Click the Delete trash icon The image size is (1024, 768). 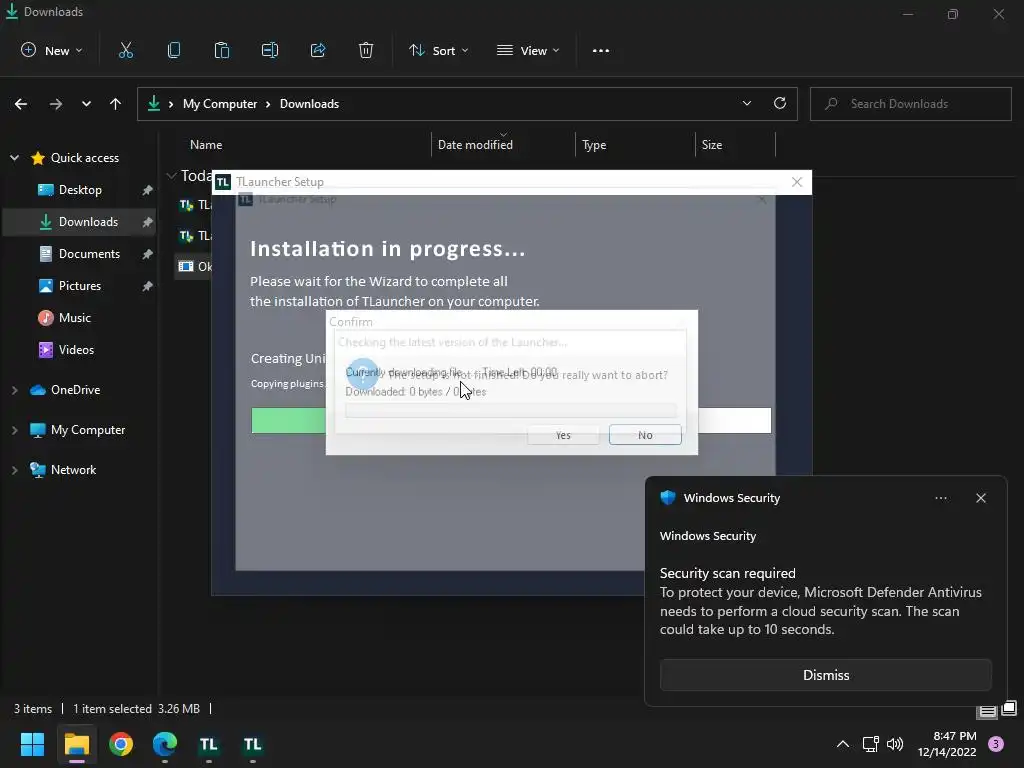366,50
